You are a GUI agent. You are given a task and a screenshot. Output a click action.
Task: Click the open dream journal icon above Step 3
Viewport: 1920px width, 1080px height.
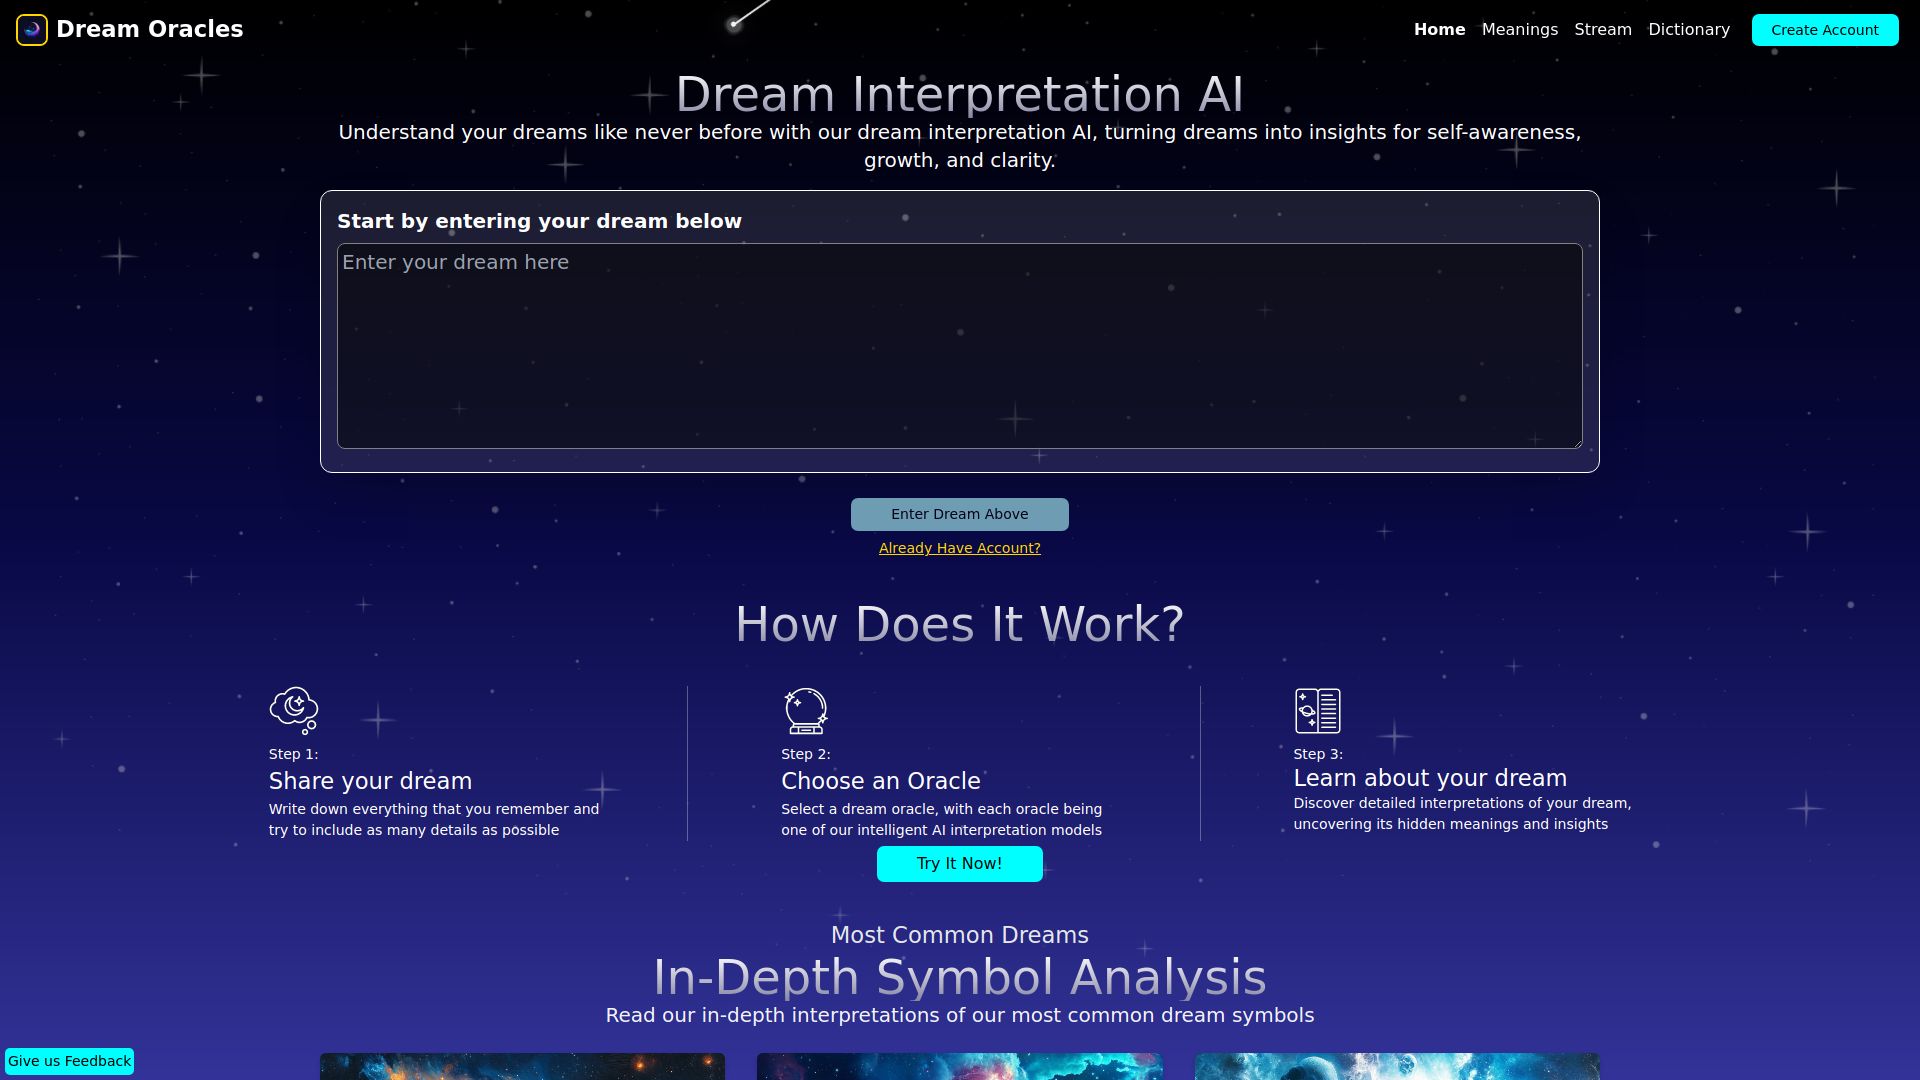1316,711
